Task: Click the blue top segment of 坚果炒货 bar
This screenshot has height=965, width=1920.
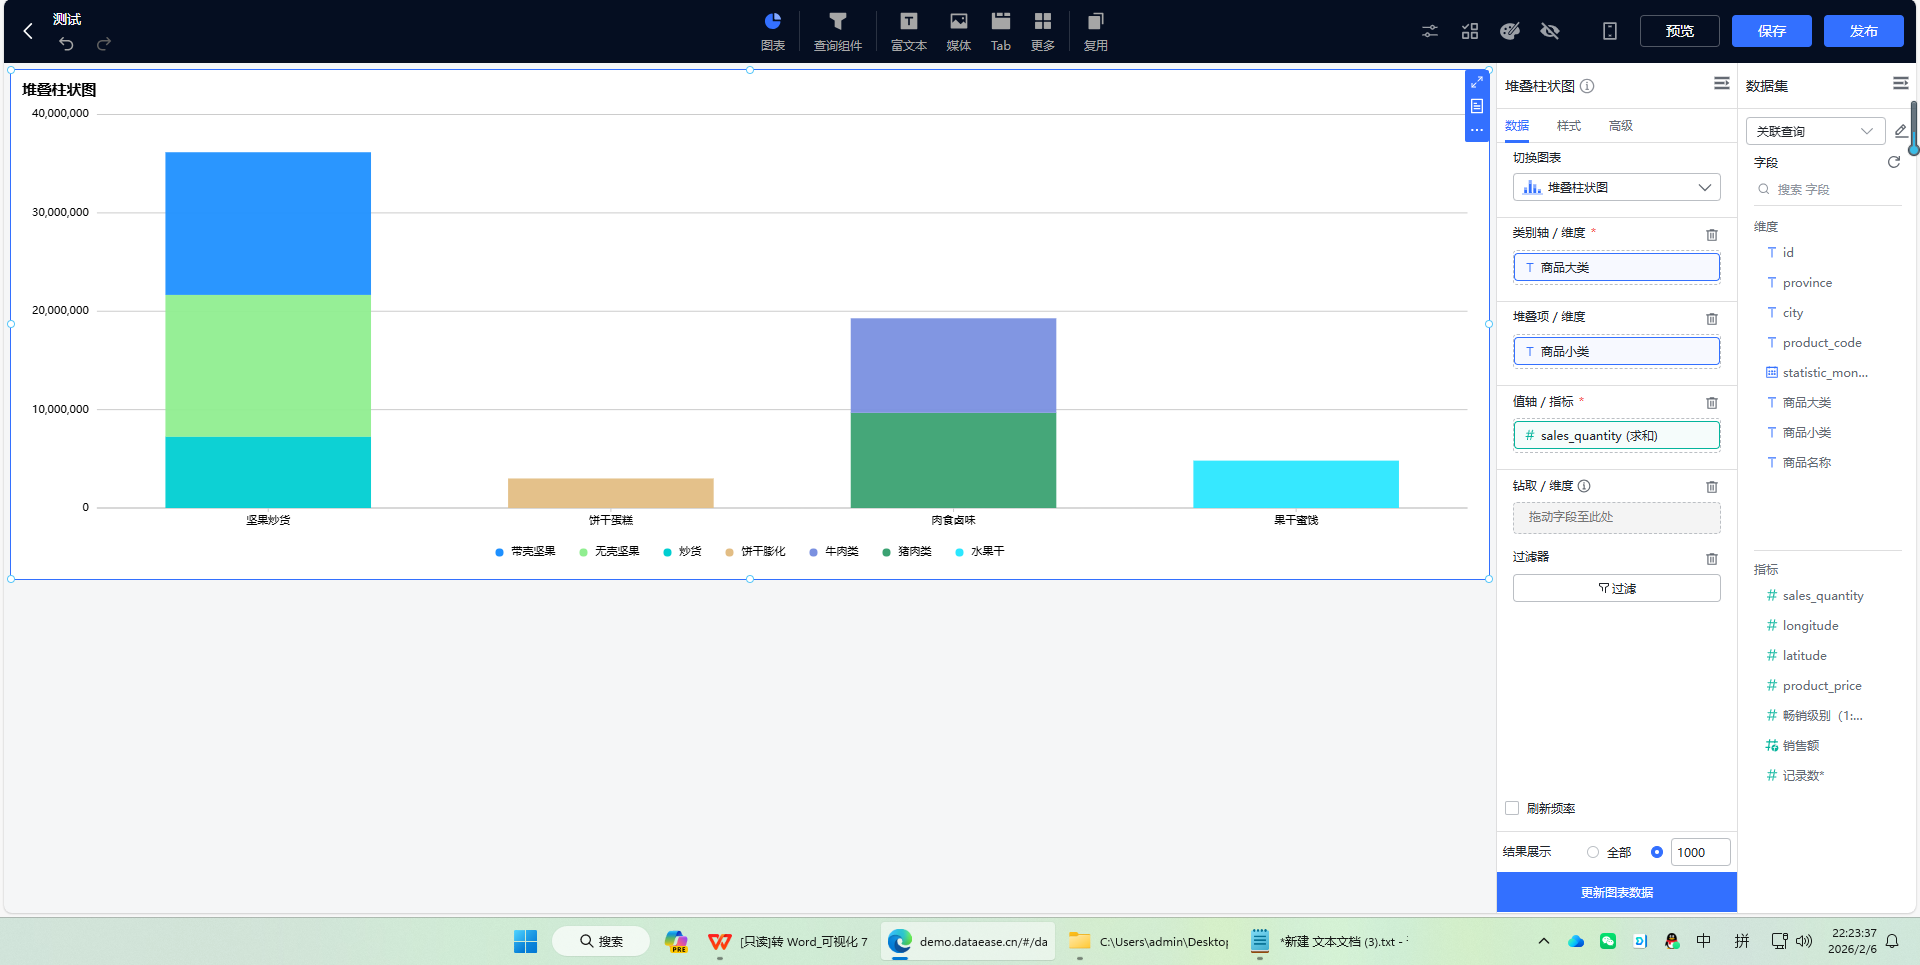Action: (x=268, y=223)
